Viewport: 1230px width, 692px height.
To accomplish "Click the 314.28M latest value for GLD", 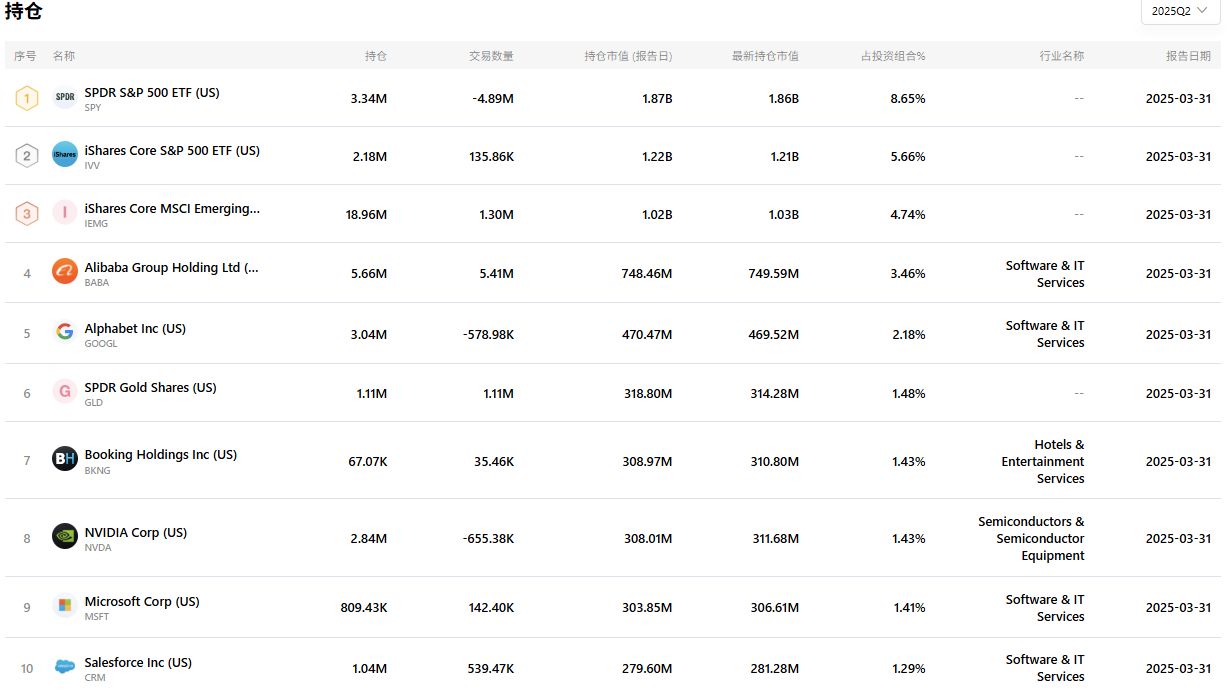I will [x=774, y=394].
